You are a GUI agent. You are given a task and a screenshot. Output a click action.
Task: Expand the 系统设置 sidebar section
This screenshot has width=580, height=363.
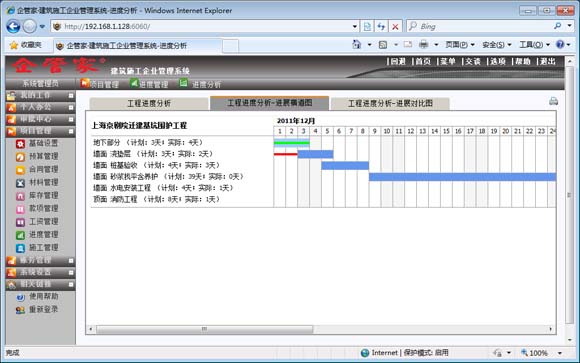(x=71, y=272)
